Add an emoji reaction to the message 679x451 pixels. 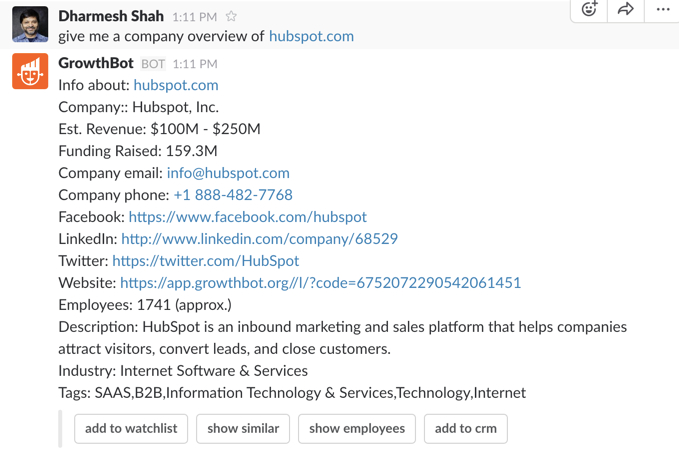coord(589,9)
